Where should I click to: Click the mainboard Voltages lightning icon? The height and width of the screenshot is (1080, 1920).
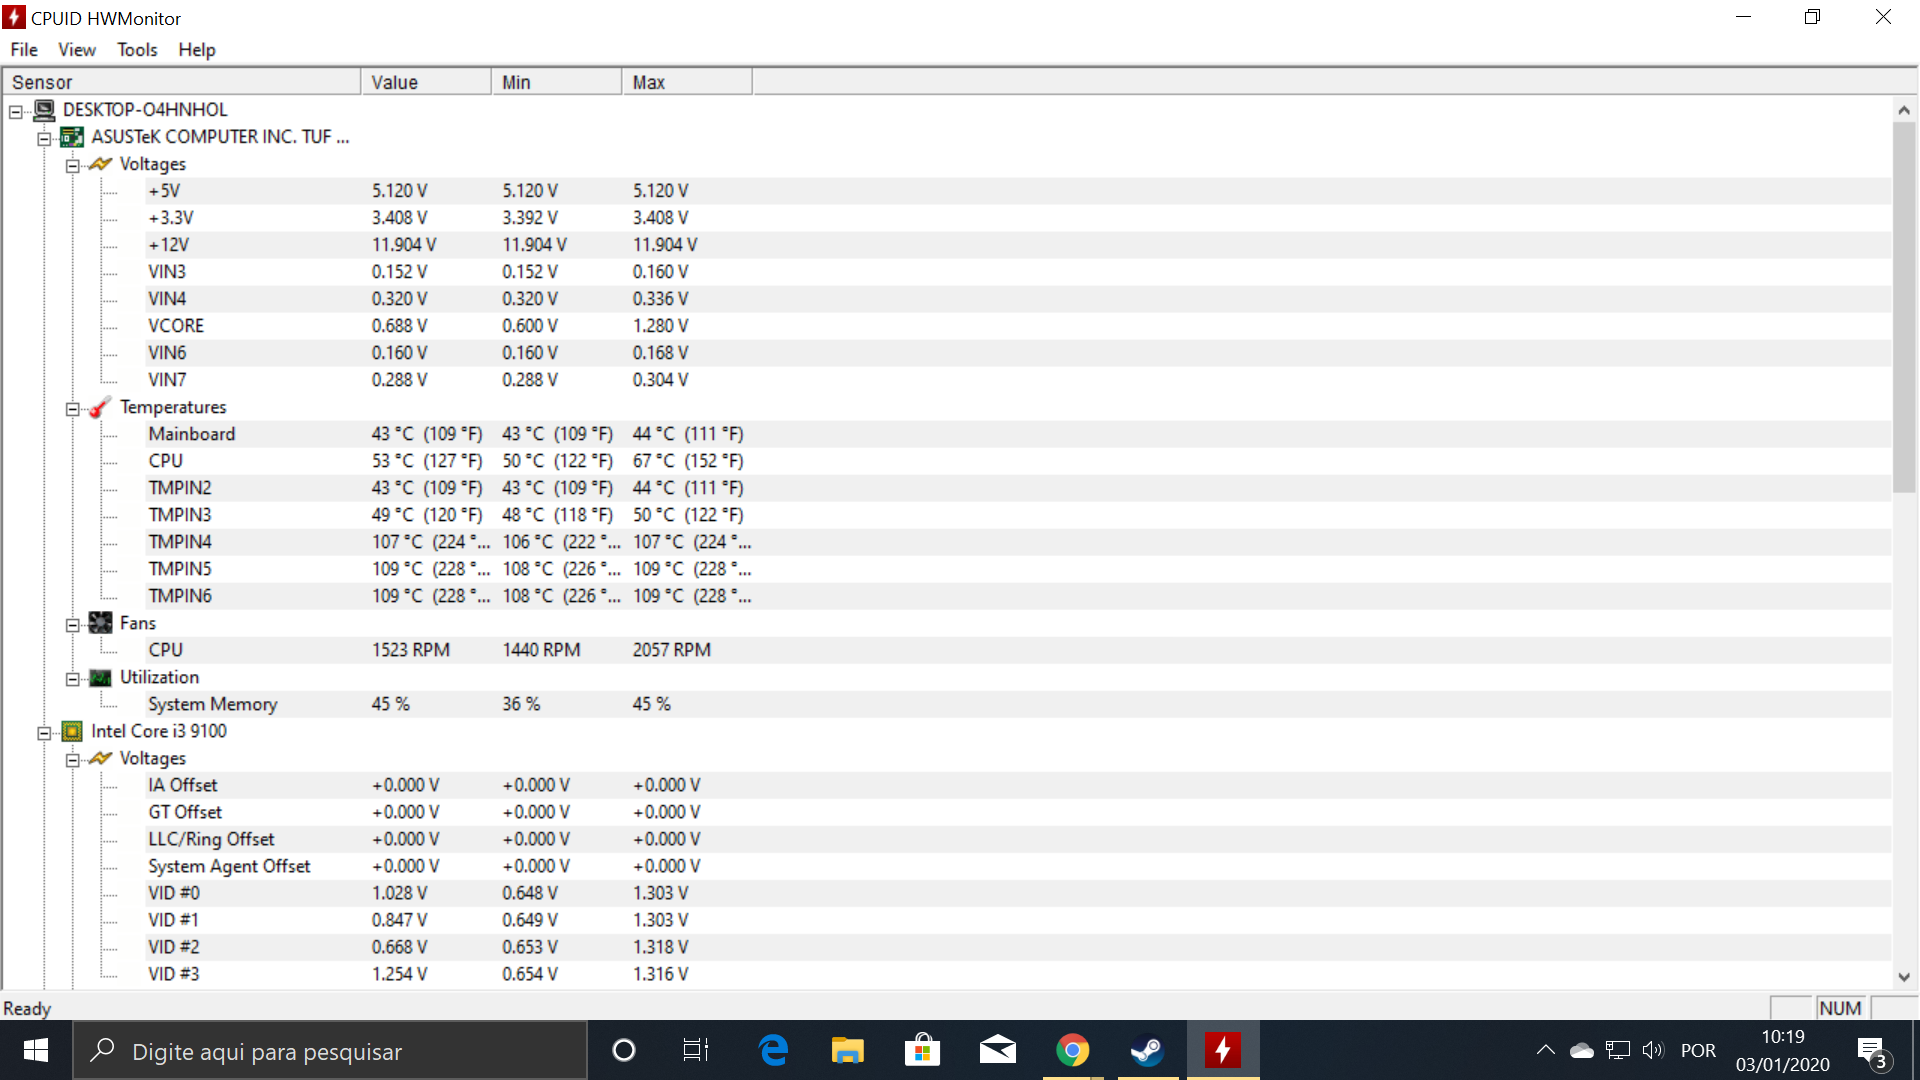(x=100, y=164)
